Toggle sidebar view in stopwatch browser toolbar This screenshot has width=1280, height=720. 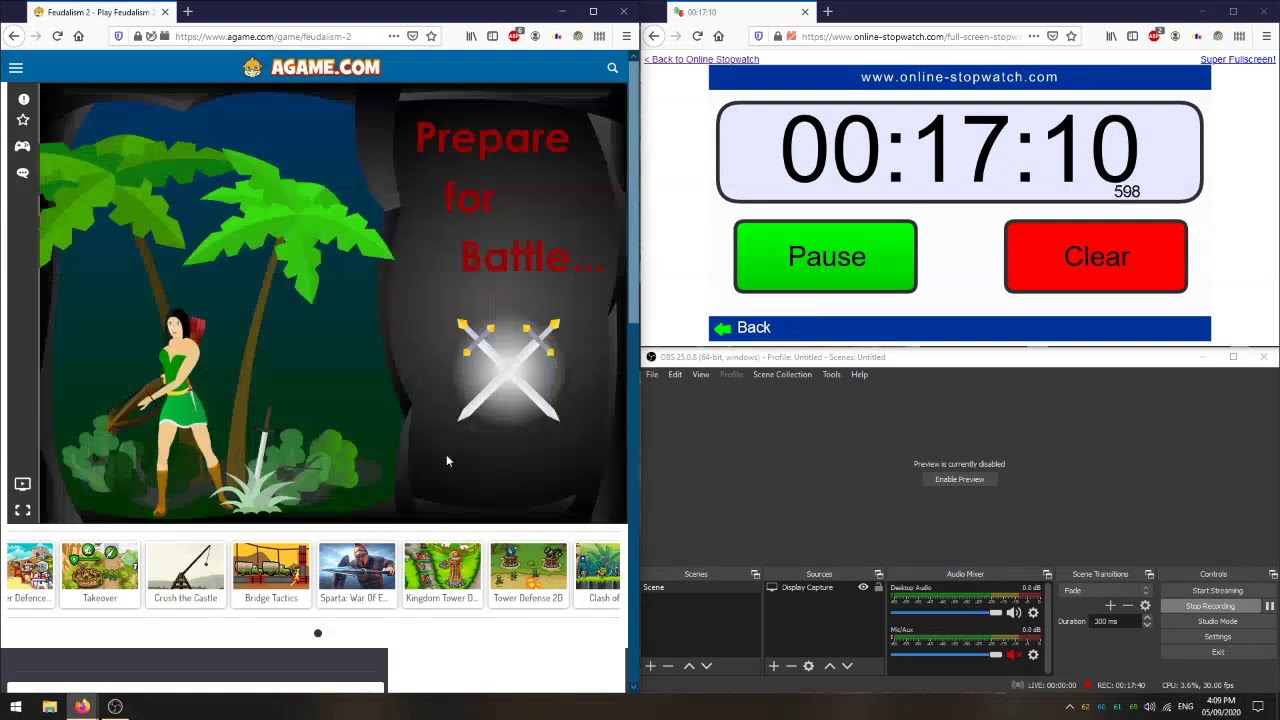click(x=1132, y=36)
